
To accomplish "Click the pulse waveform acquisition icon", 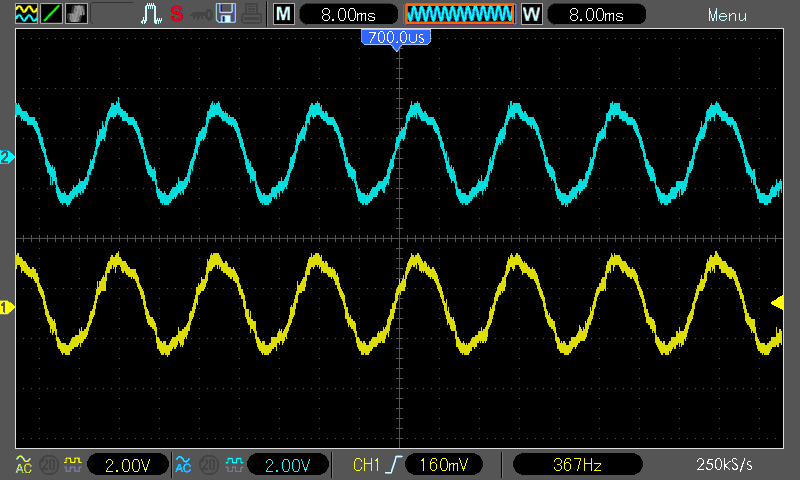I will click(x=151, y=14).
